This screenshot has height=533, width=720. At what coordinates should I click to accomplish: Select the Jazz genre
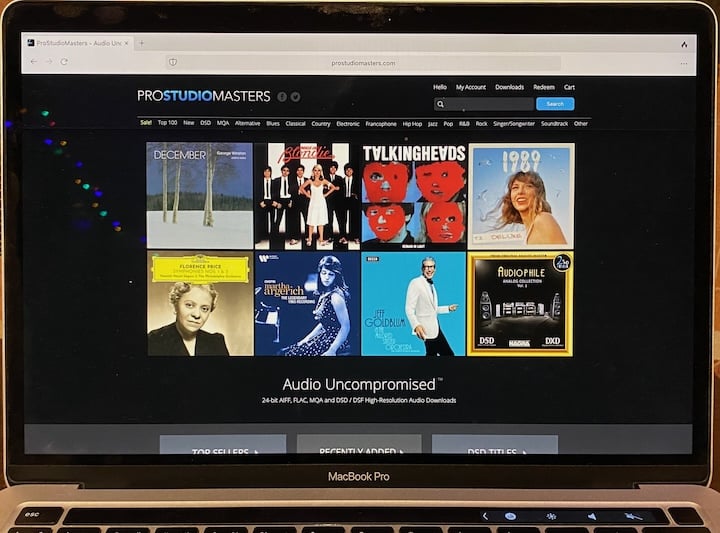click(433, 124)
